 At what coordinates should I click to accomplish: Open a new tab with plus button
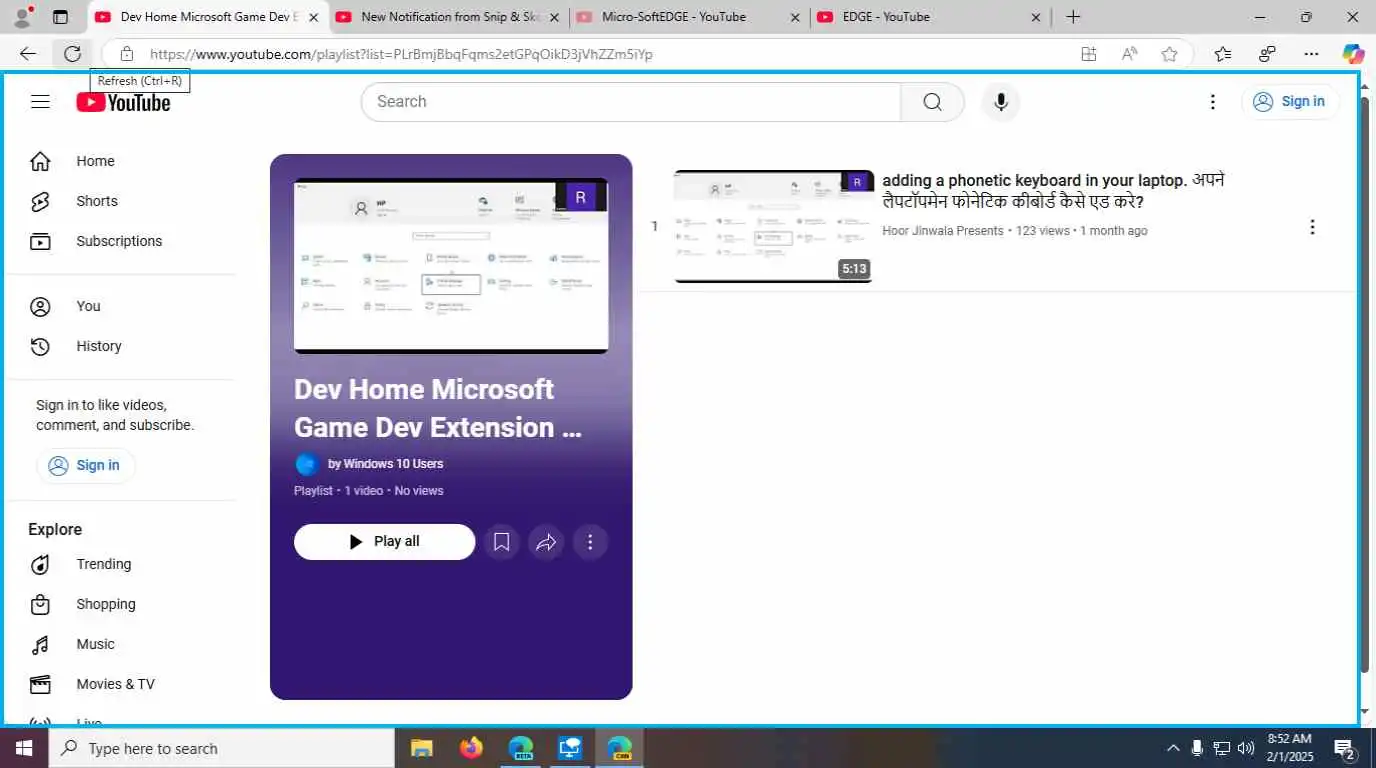[x=1073, y=17]
